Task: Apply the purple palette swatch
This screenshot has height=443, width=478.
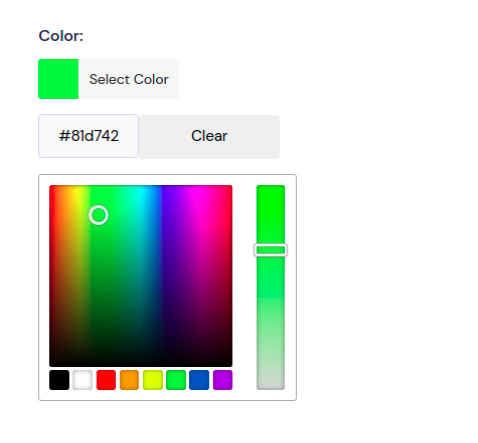Action: (x=223, y=380)
